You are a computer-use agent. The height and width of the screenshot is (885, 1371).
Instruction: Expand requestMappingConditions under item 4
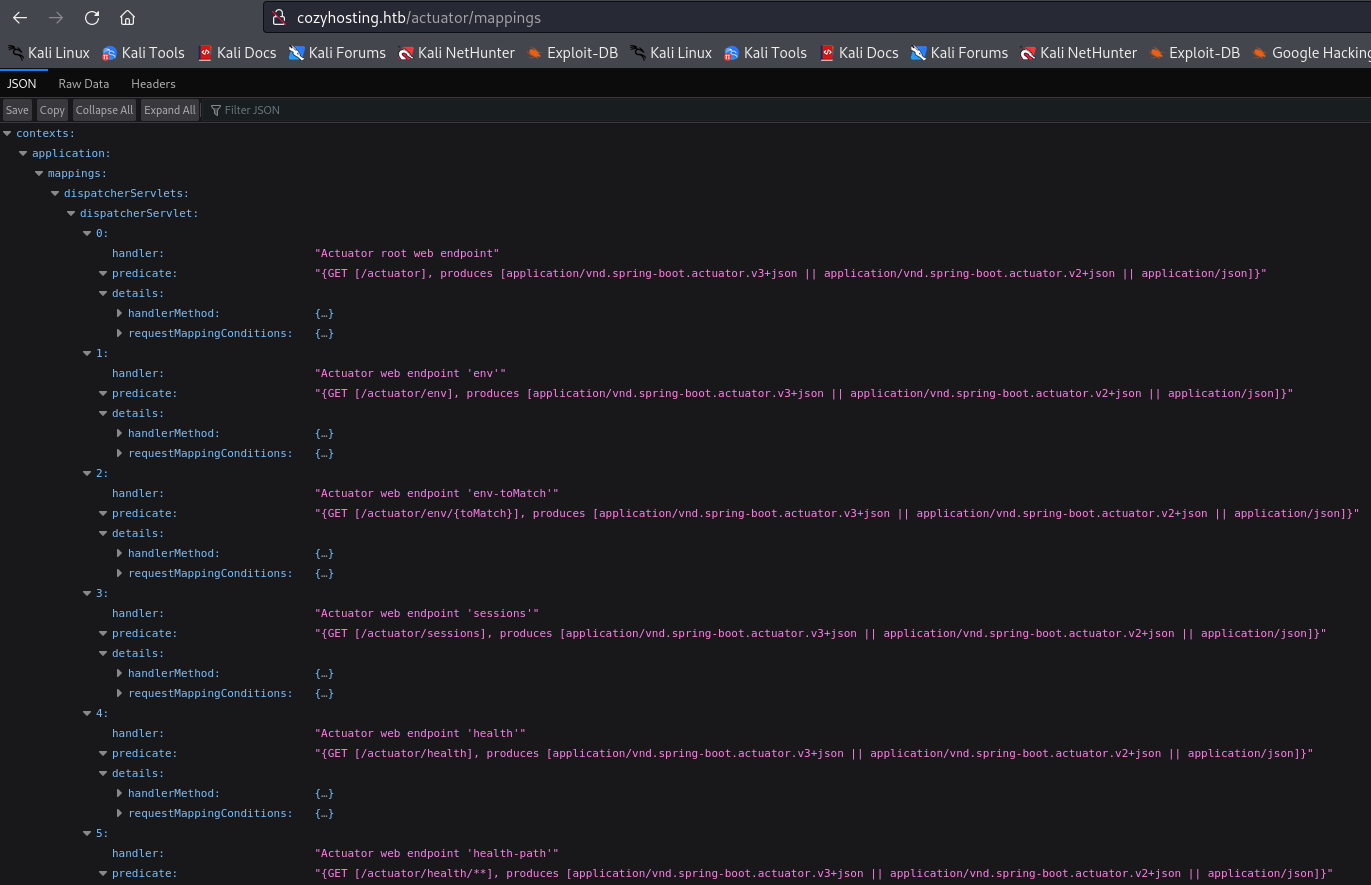click(120, 813)
